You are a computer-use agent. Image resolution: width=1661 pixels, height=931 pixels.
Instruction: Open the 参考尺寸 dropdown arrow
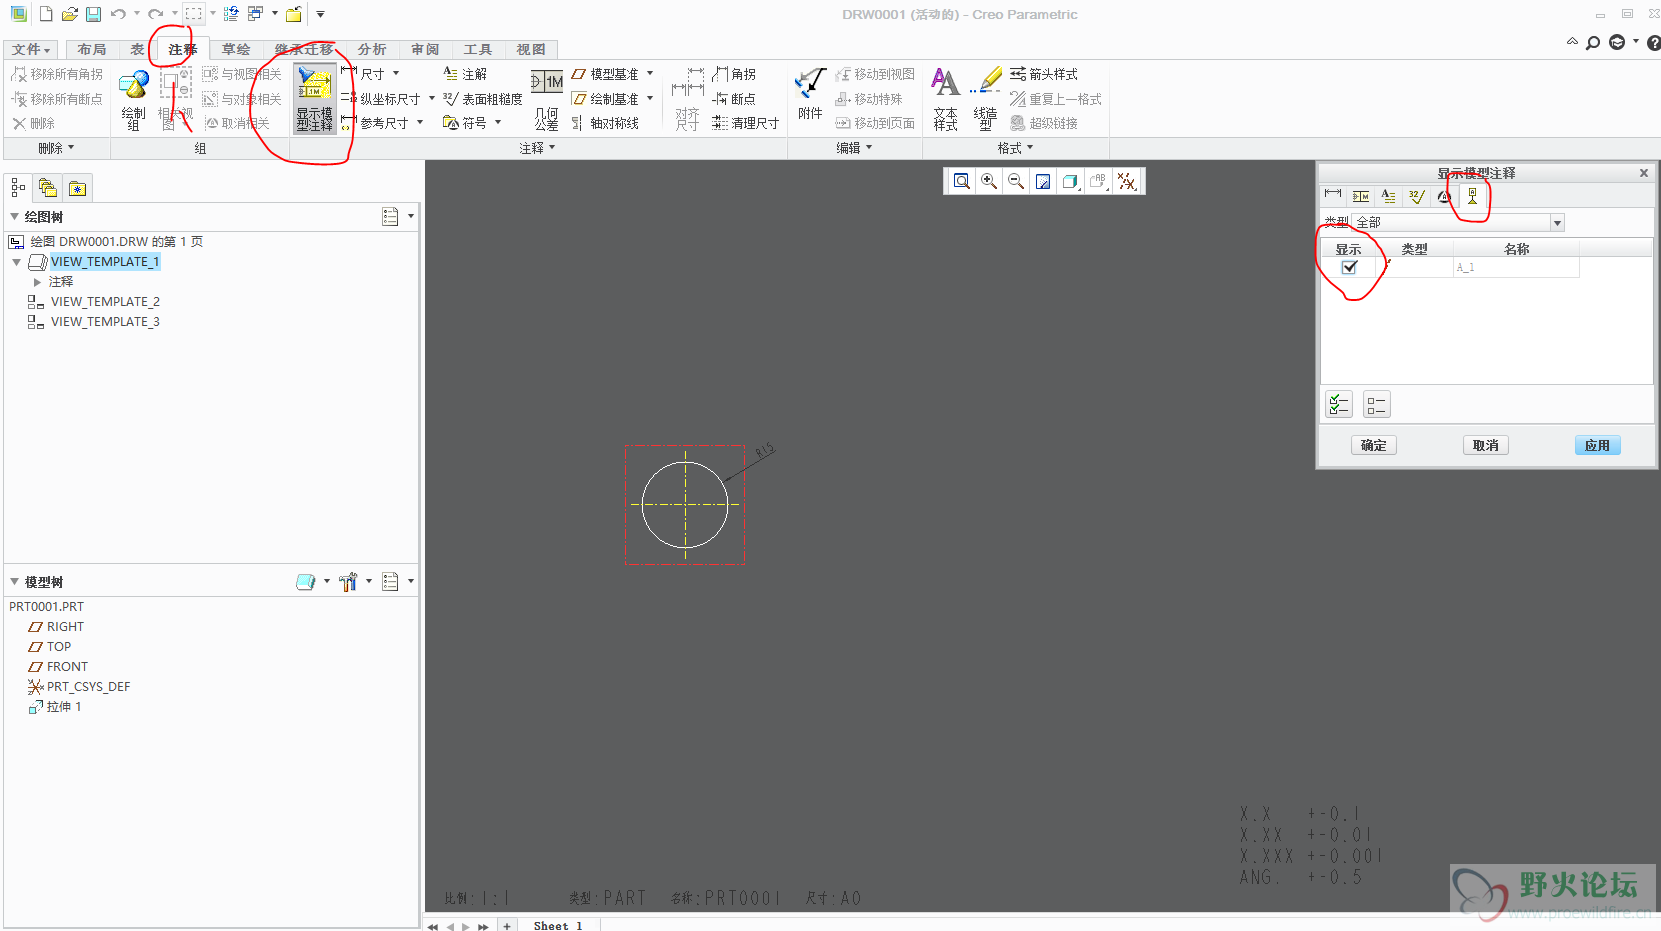pos(420,123)
